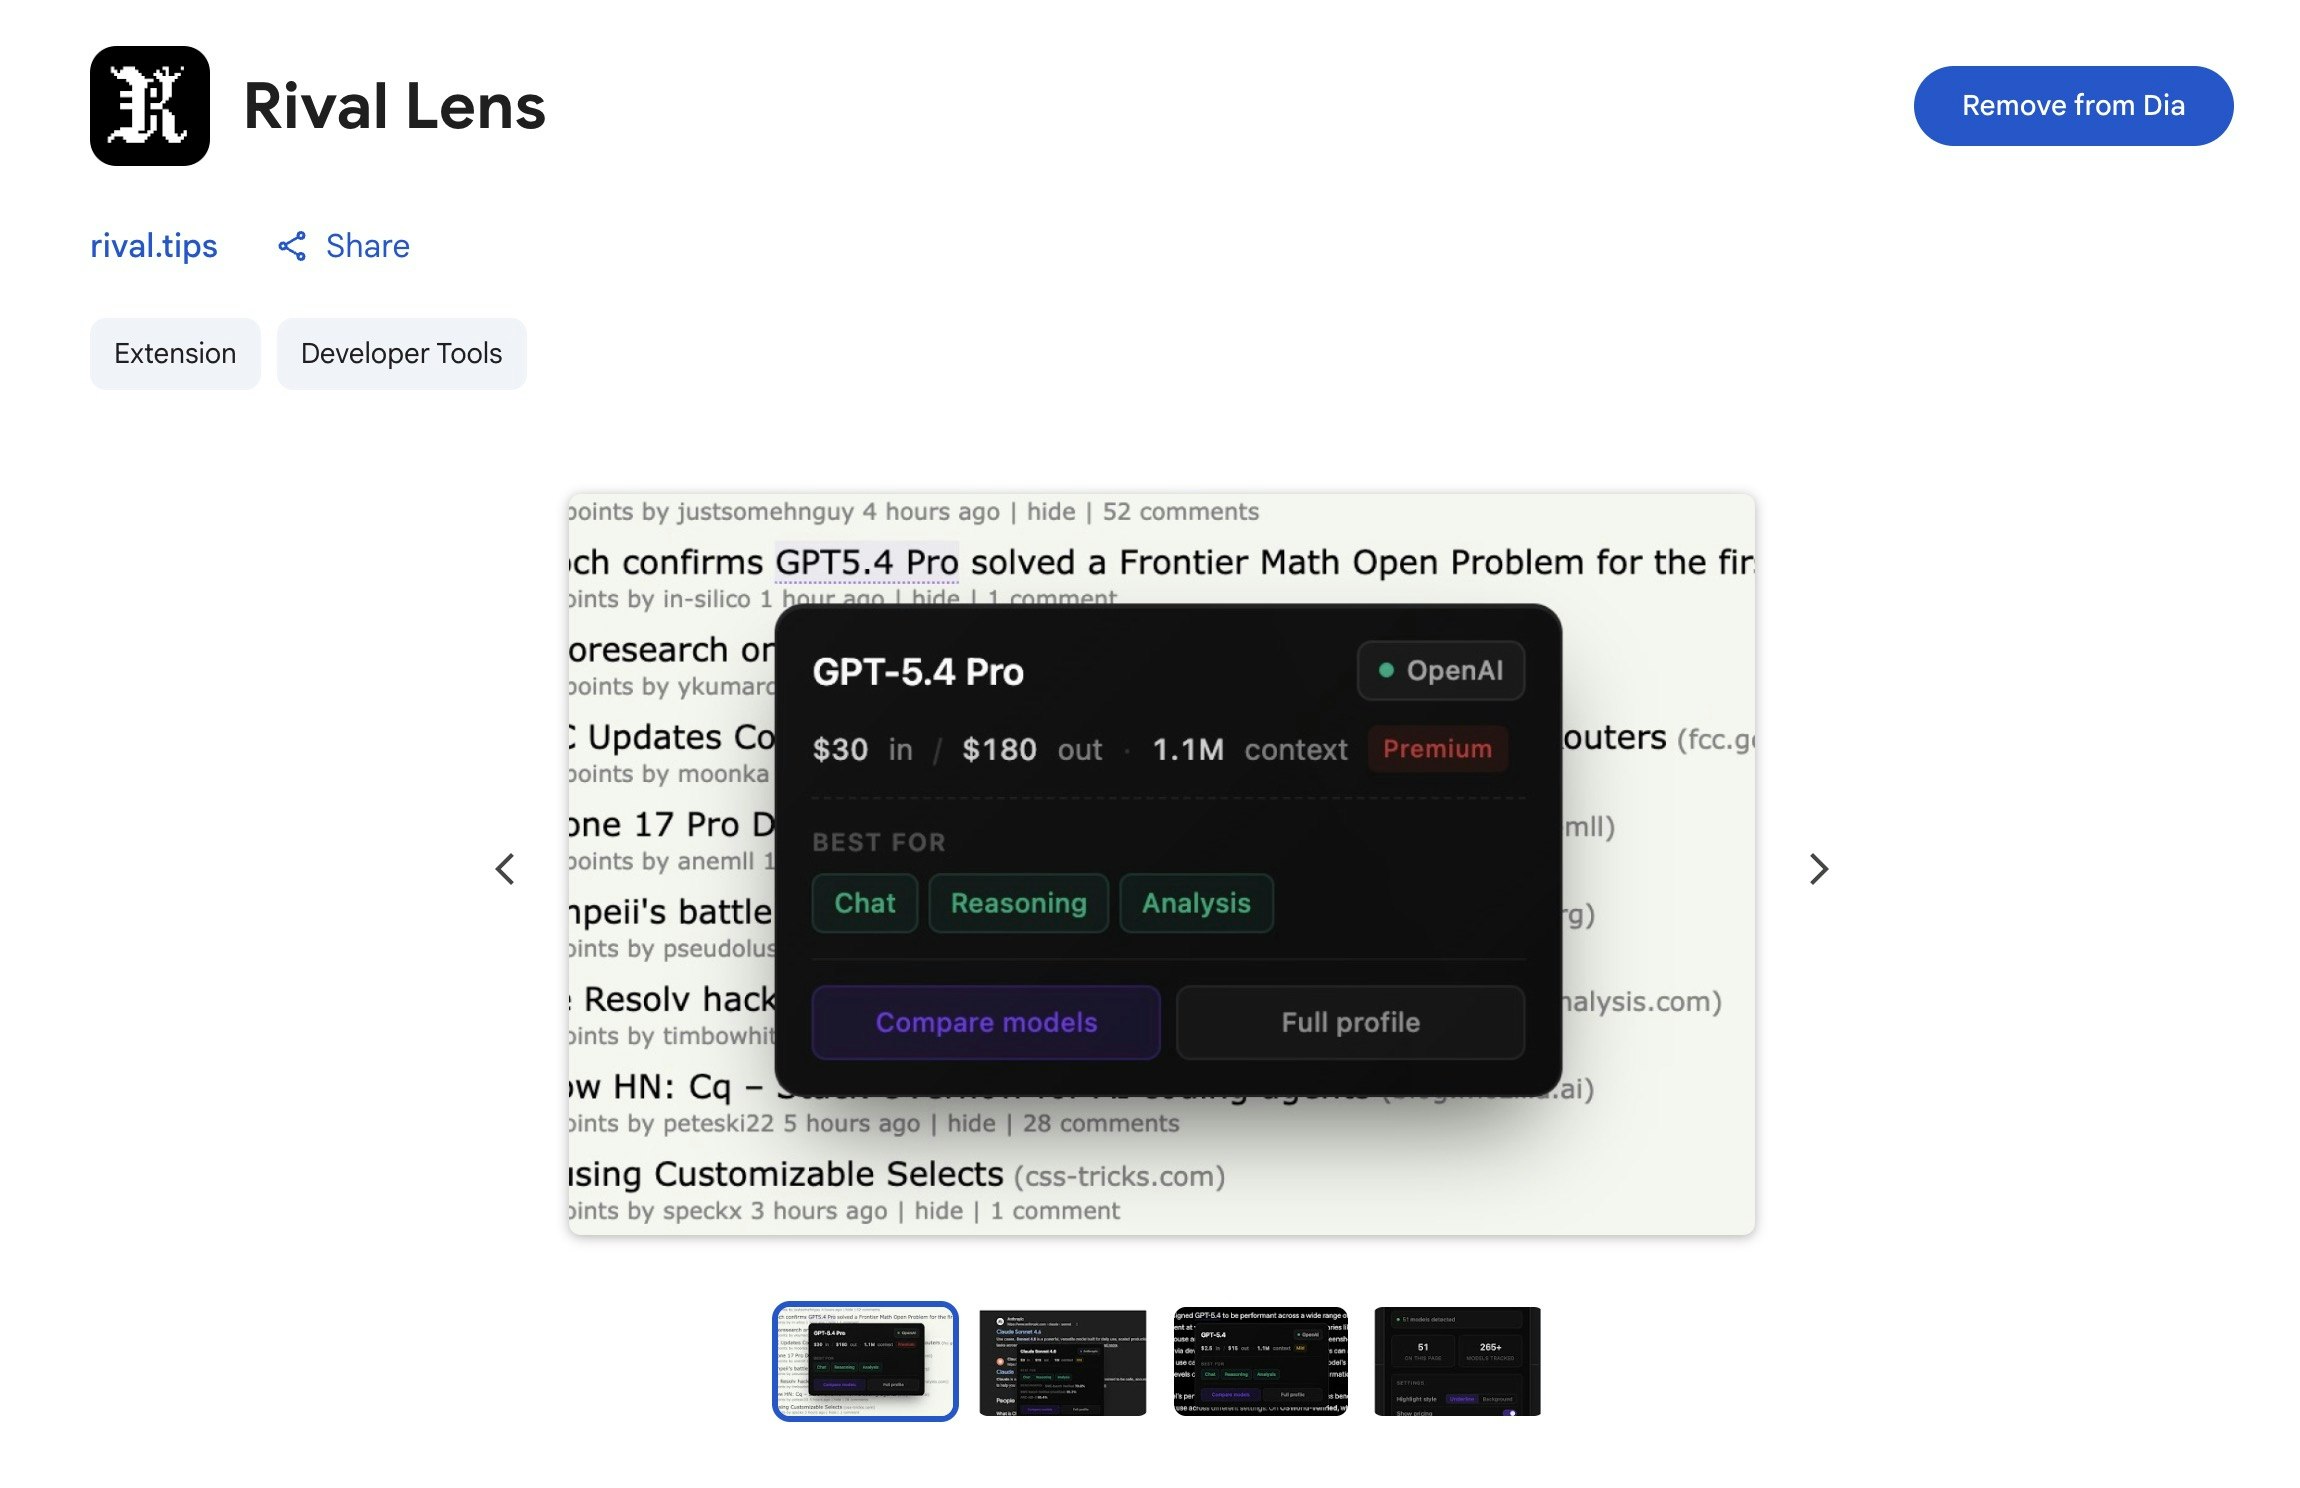Select the Chat capability tag
Viewport: 2300px width, 1488px height.
click(x=863, y=903)
